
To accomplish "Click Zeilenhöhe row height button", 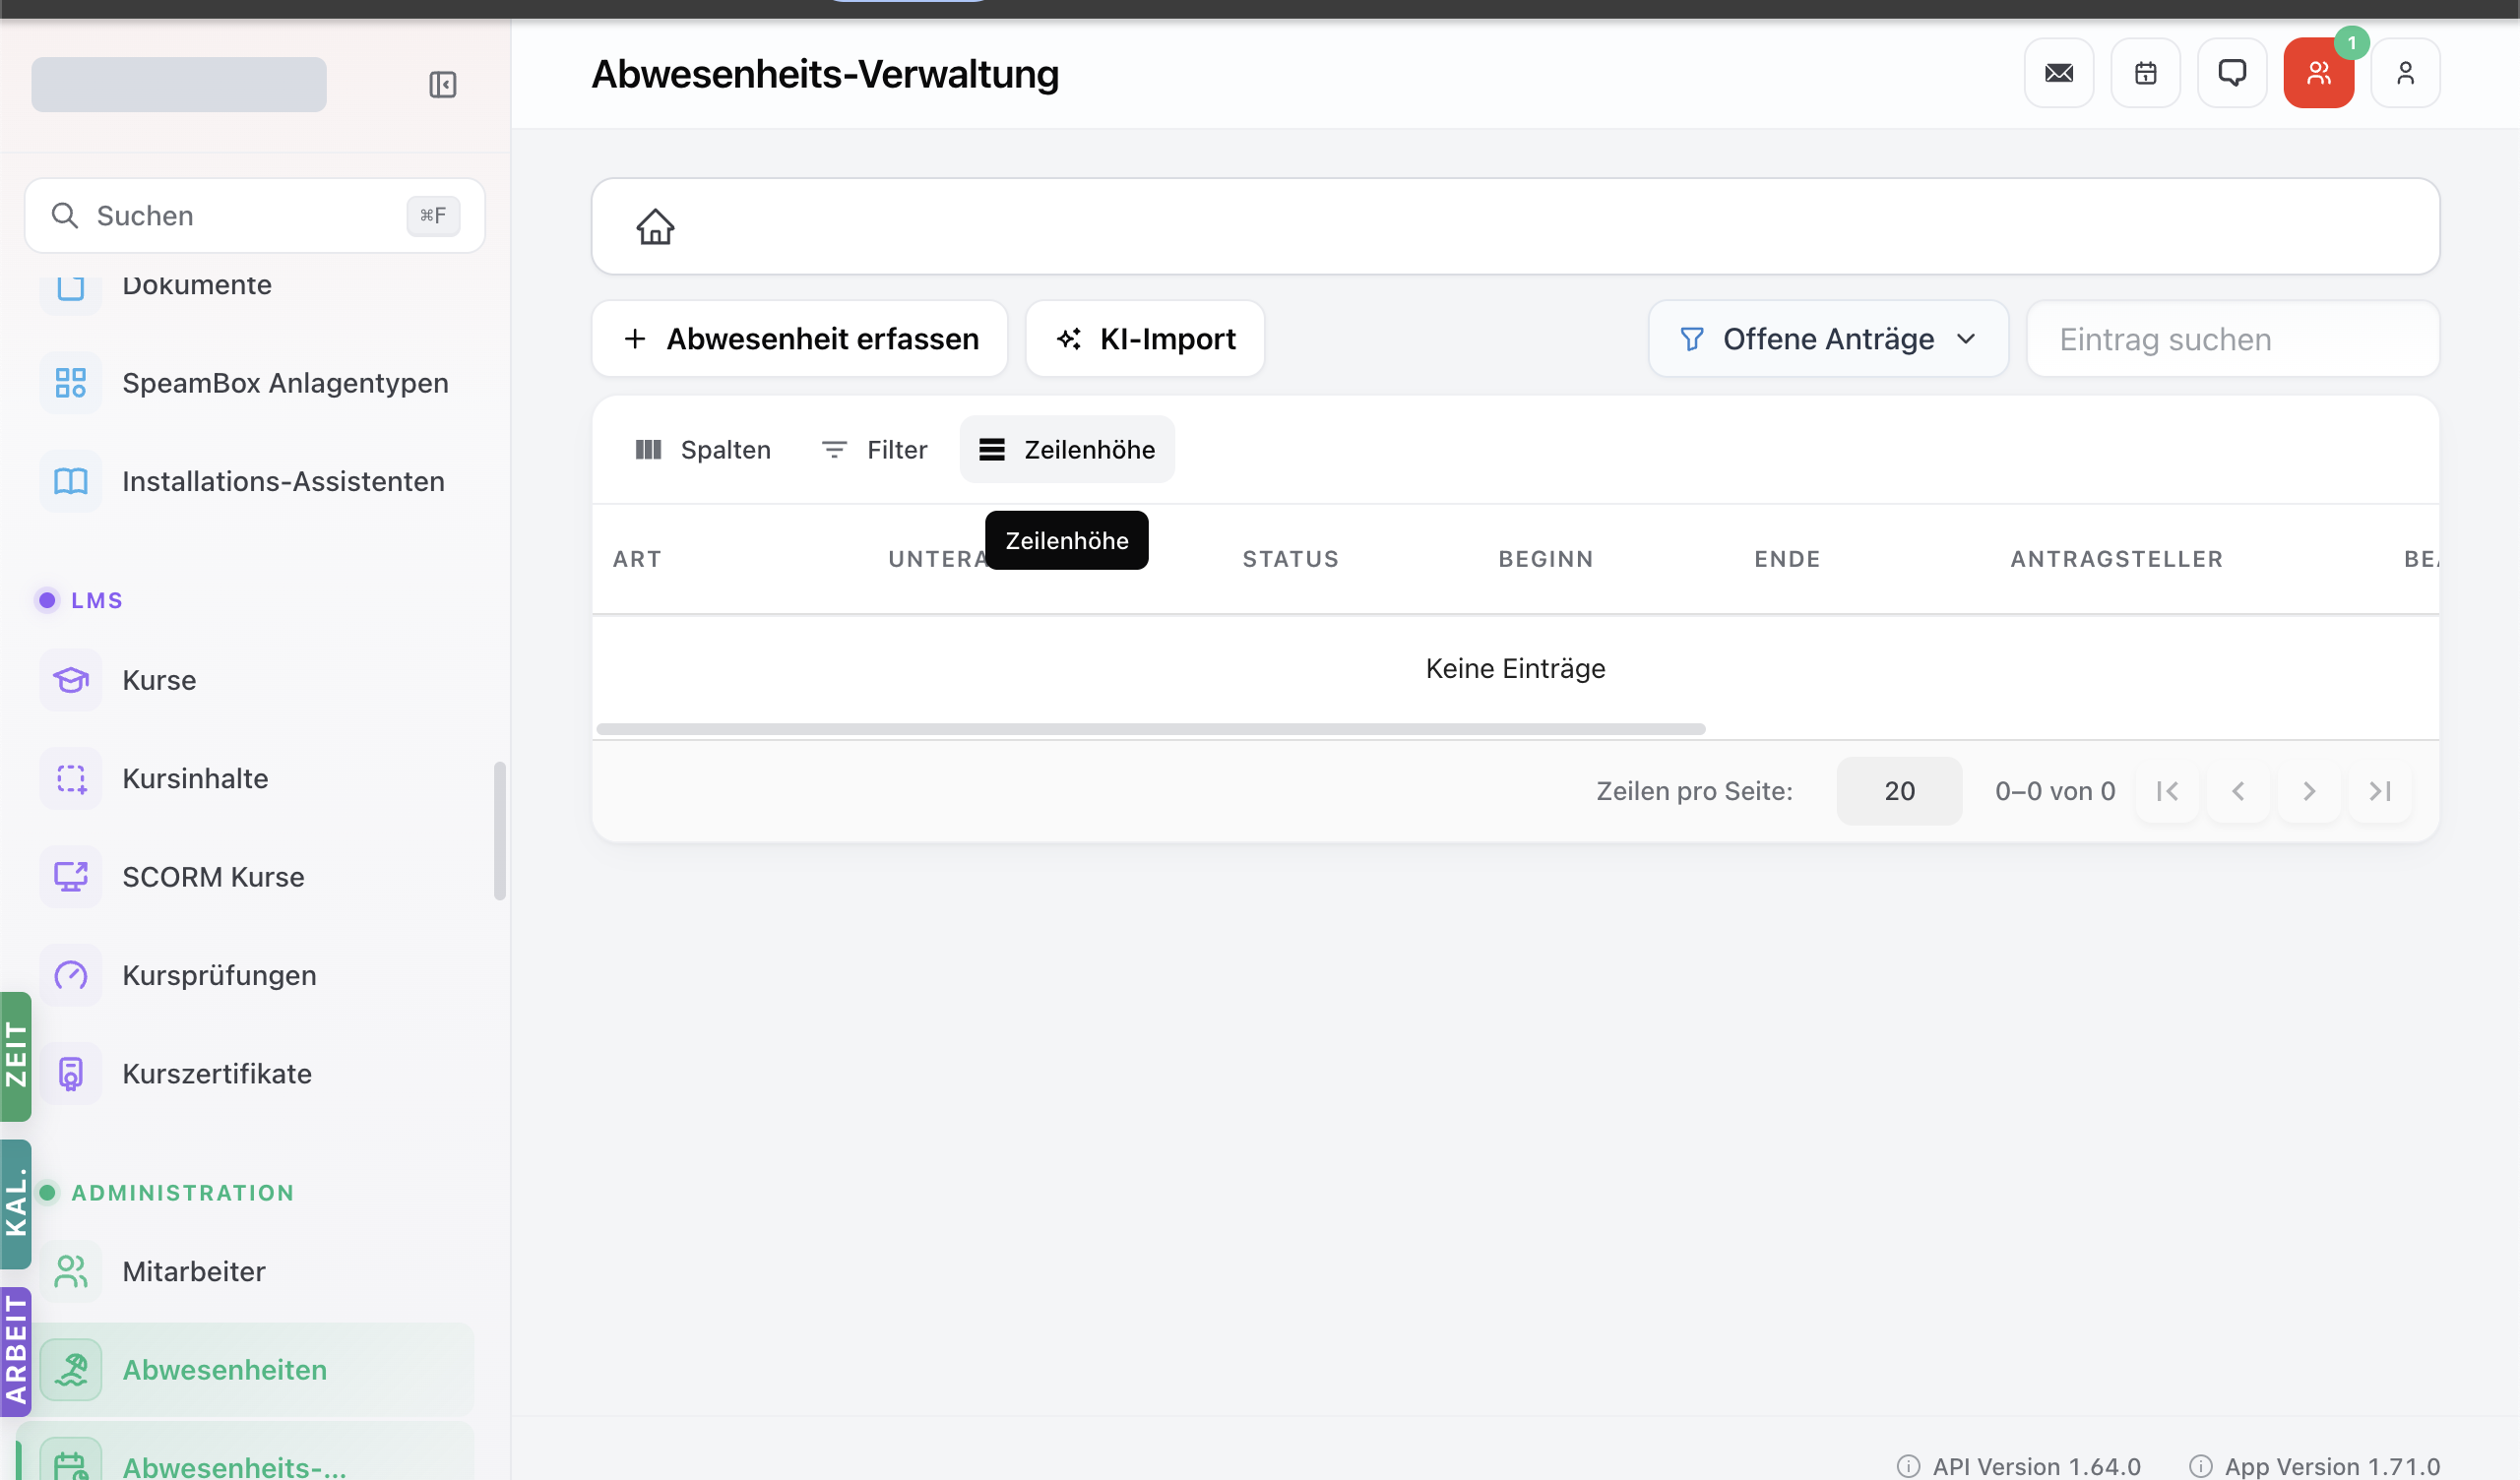I will pos(1067,450).
